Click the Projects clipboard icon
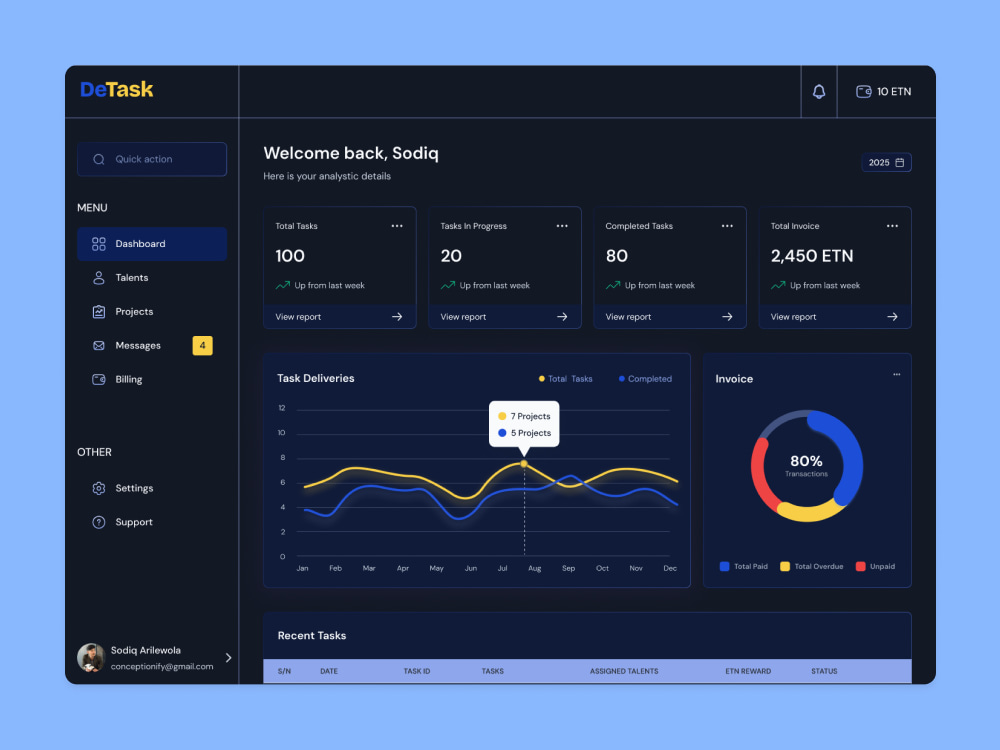This screenshot has width=1000, height=750. [99, 311]
